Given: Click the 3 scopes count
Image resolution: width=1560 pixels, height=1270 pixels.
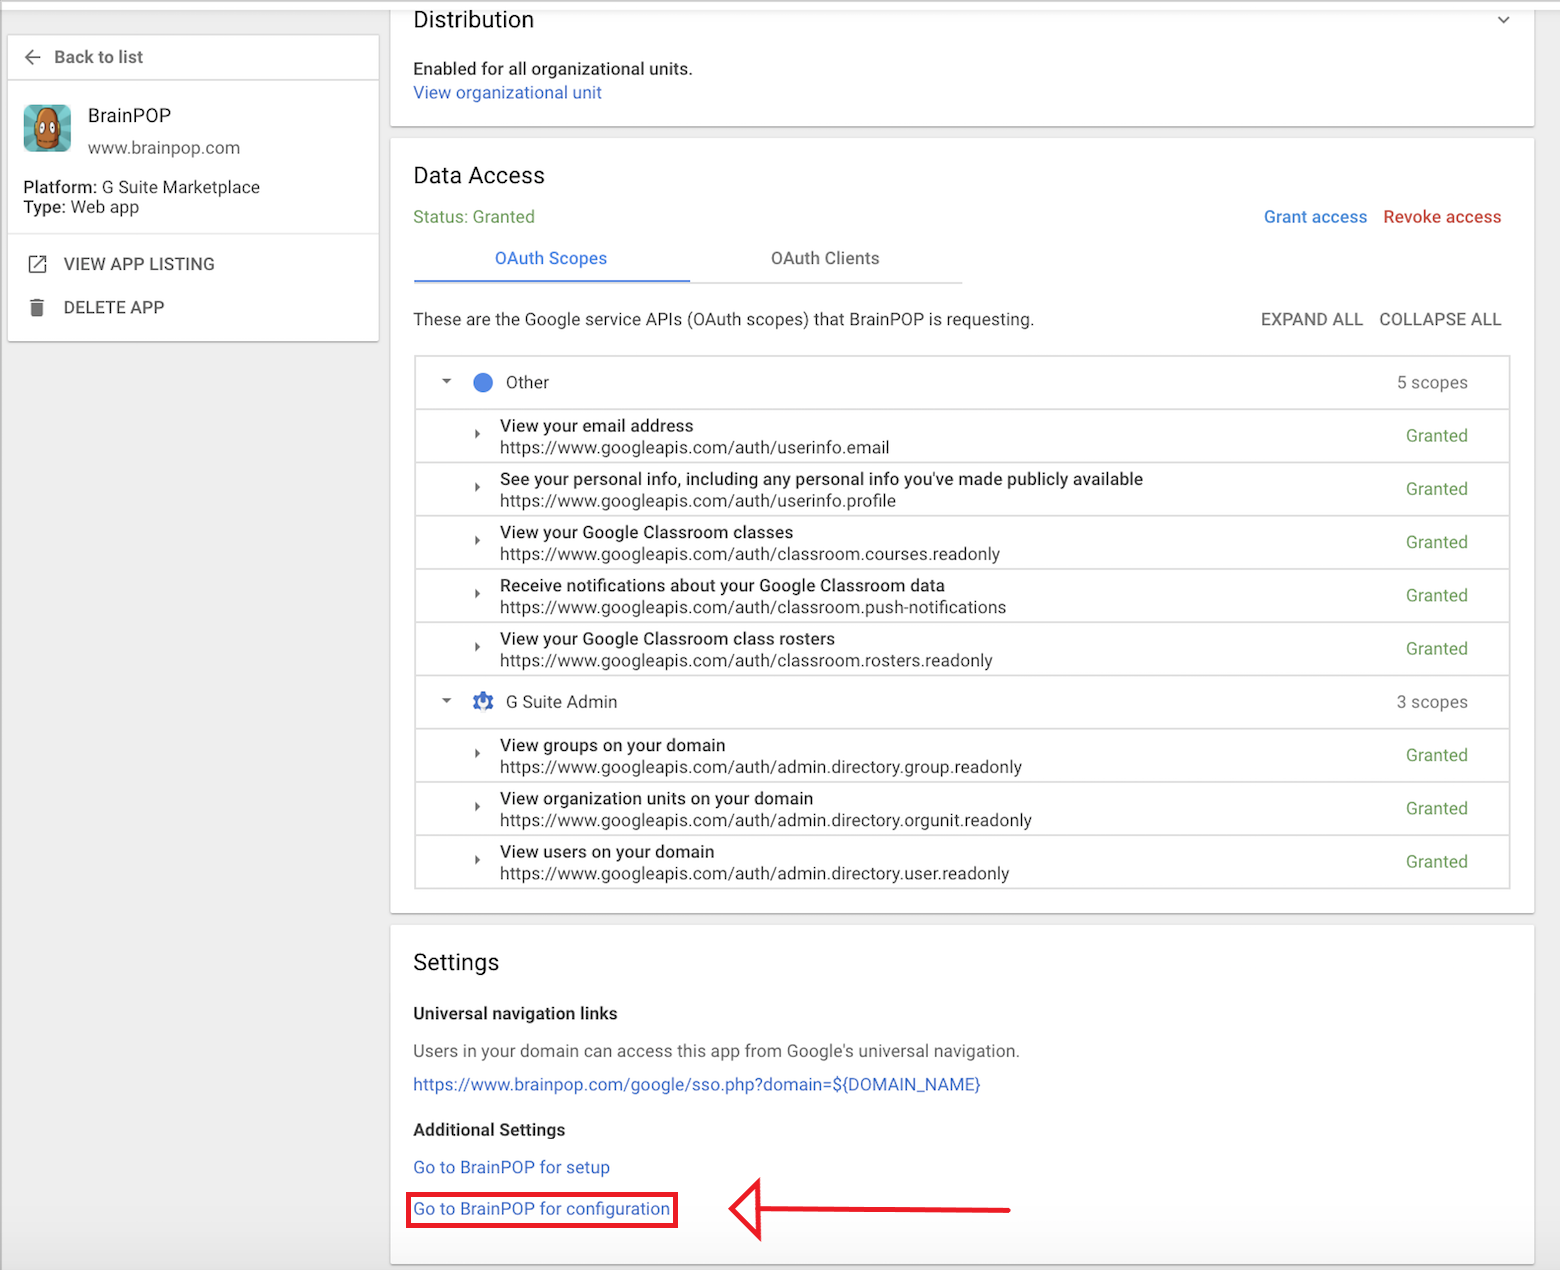Looking at the screenshot, I should tap(1432, 702).
